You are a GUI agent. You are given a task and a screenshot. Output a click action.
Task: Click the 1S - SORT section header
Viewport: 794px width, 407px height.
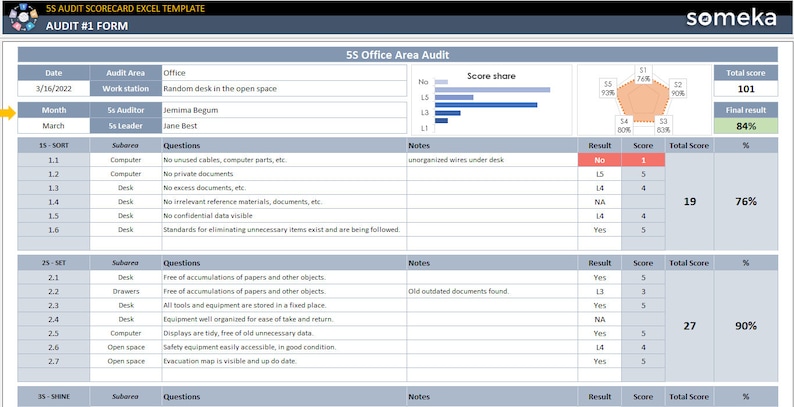pos(54,145)
